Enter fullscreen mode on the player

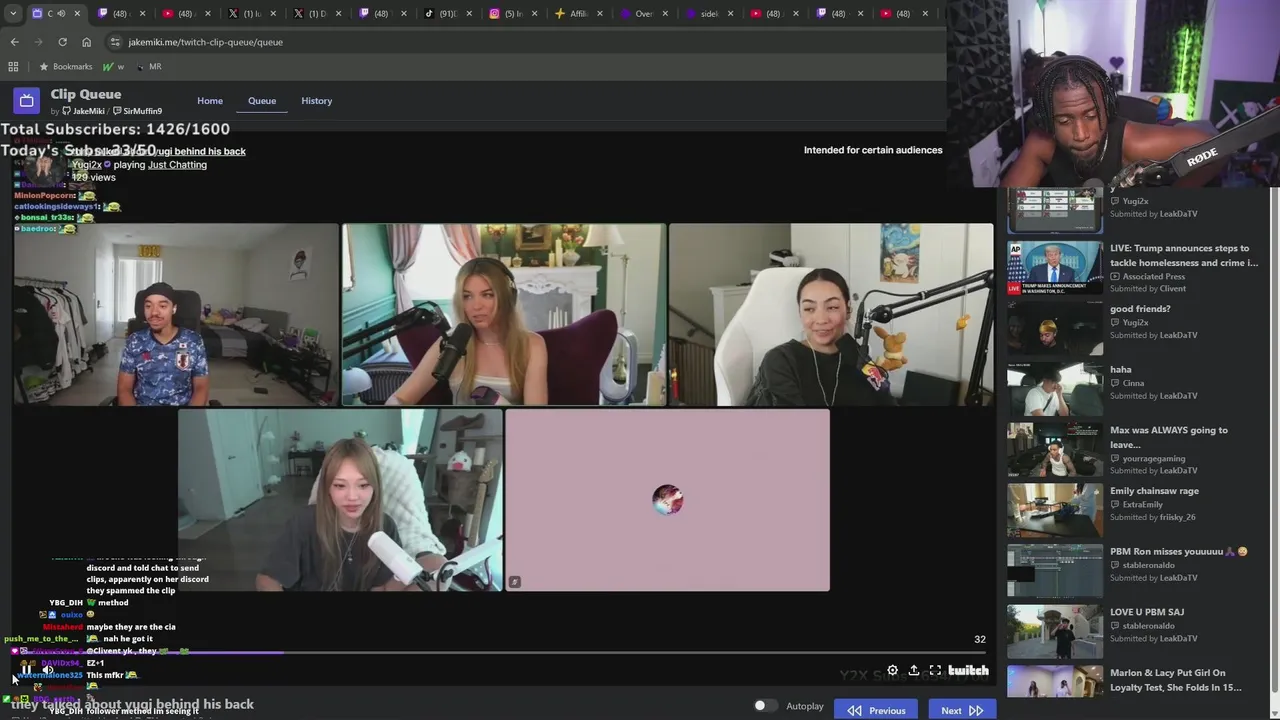[x=935, y=671]
